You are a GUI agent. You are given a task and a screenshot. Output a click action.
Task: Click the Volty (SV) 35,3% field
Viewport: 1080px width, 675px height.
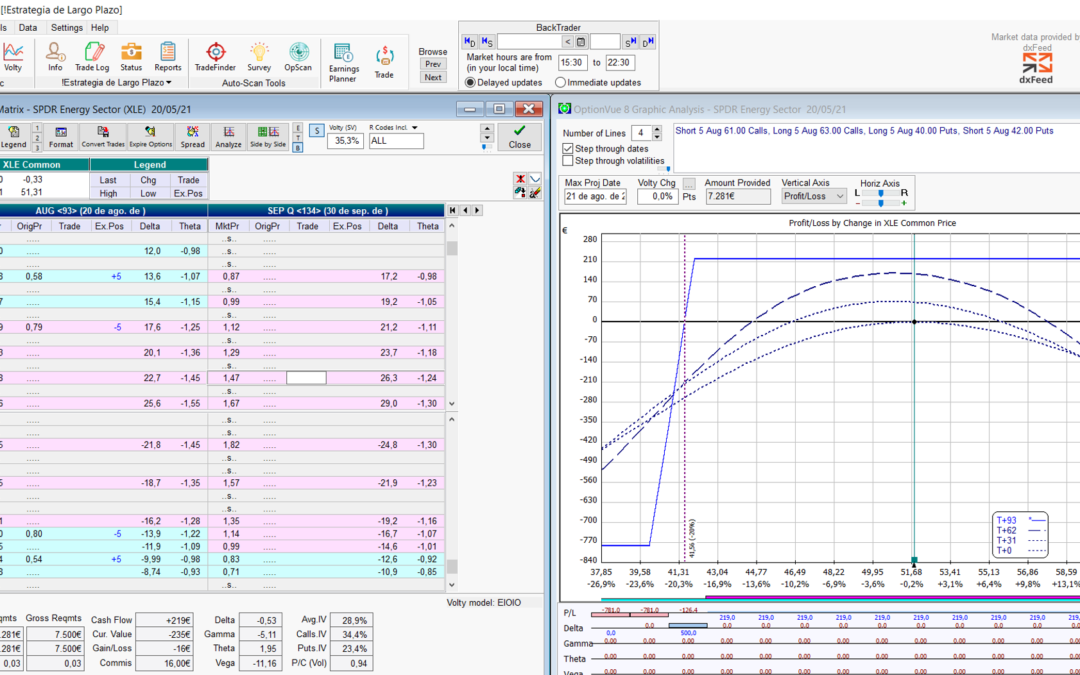pos(345,141)
